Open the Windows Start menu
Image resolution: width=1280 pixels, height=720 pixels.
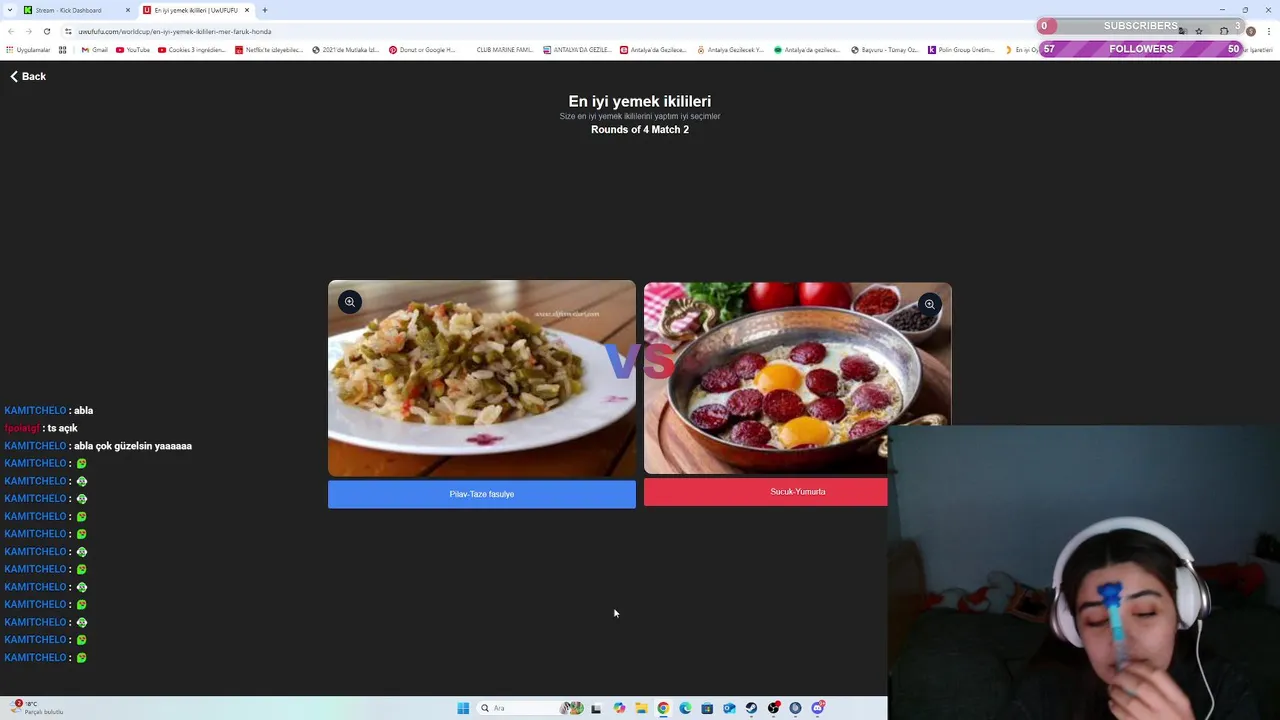click(x=463, y=708)
